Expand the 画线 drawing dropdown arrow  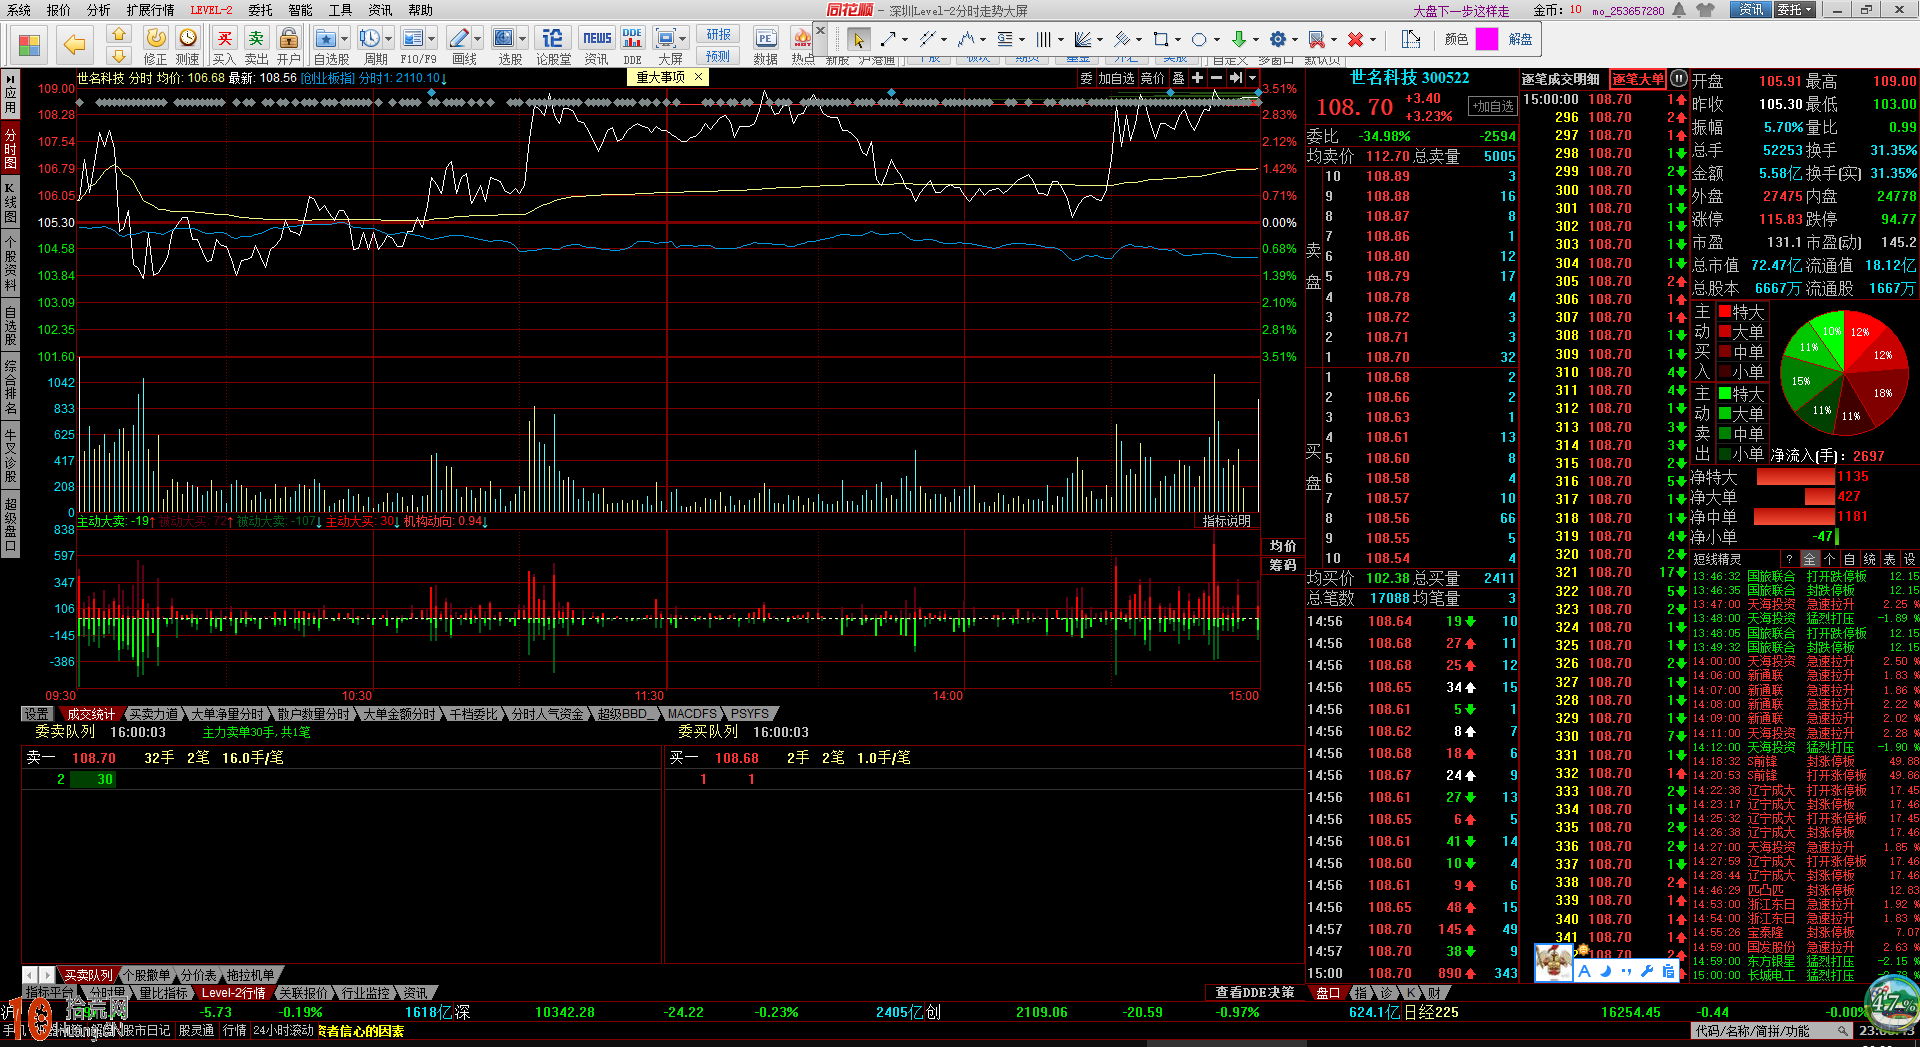tap(477, 39)
